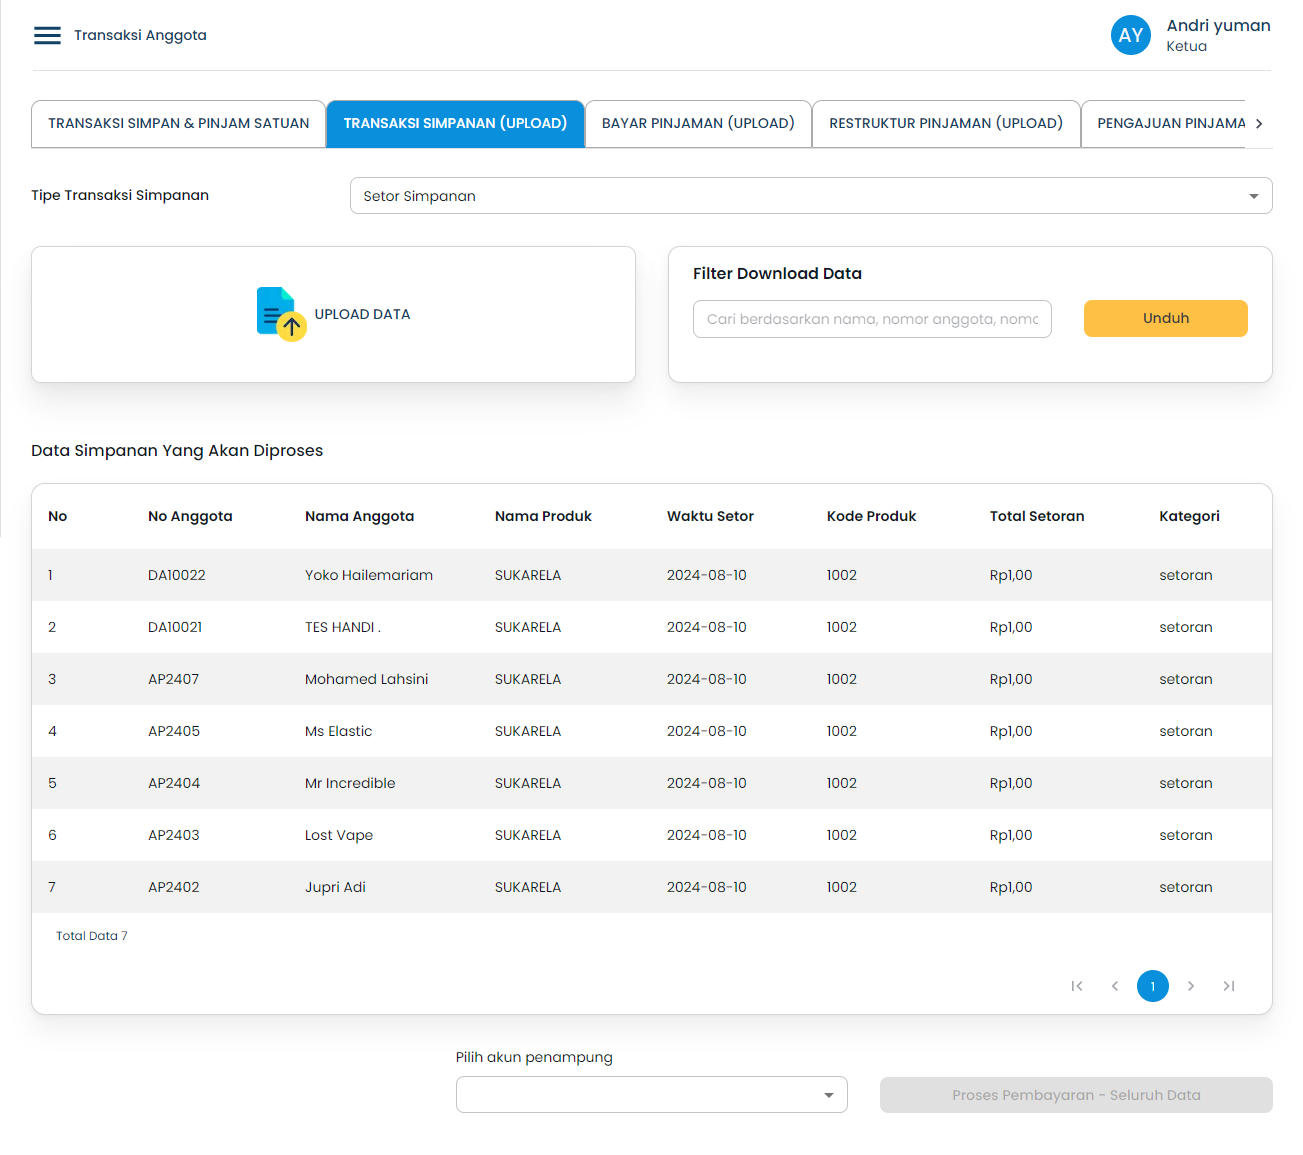This screenshot has height=1155, width=1303.
Task: Expand Tipe Transaksi Simpanan dropdown
Action: (x=810, y=196)
